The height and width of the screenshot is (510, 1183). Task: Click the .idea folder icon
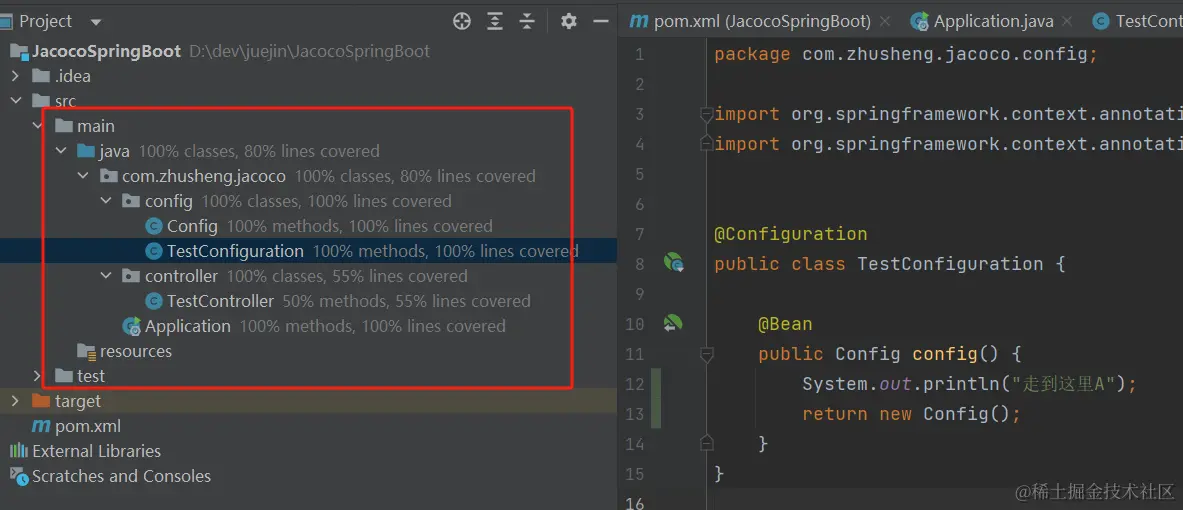pos(41,76)
